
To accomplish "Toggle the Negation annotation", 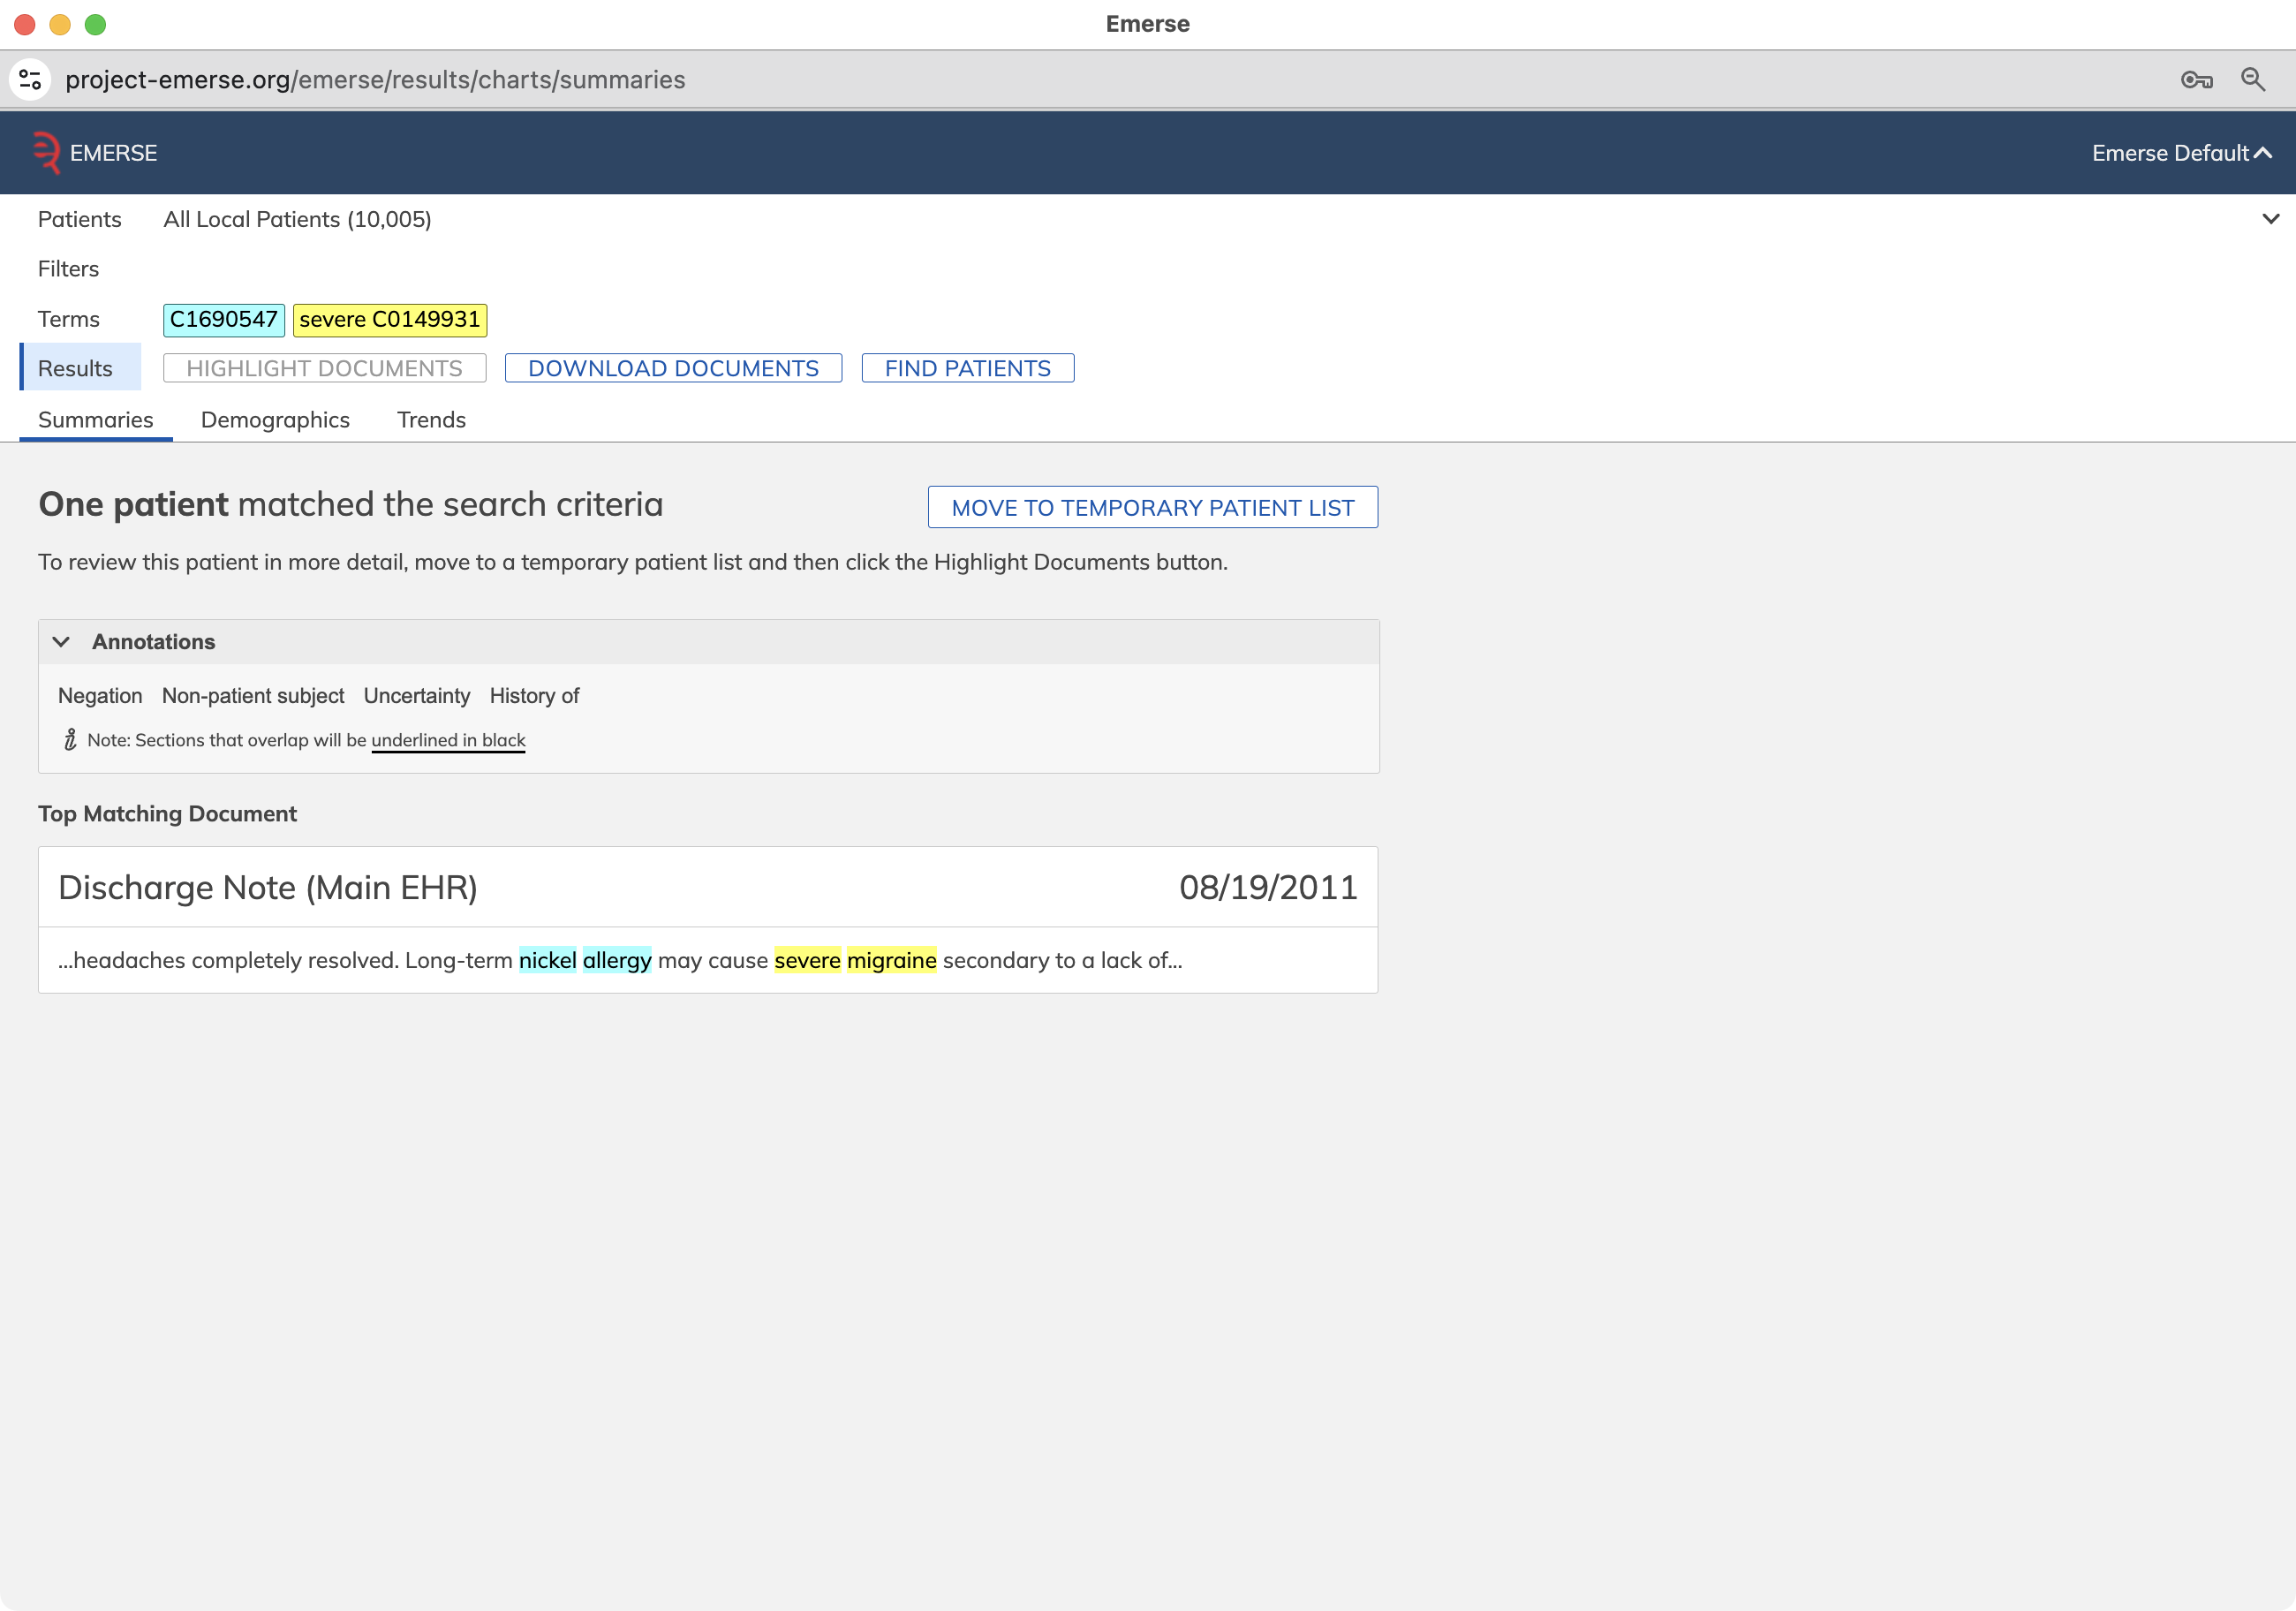I will point(100,696).
